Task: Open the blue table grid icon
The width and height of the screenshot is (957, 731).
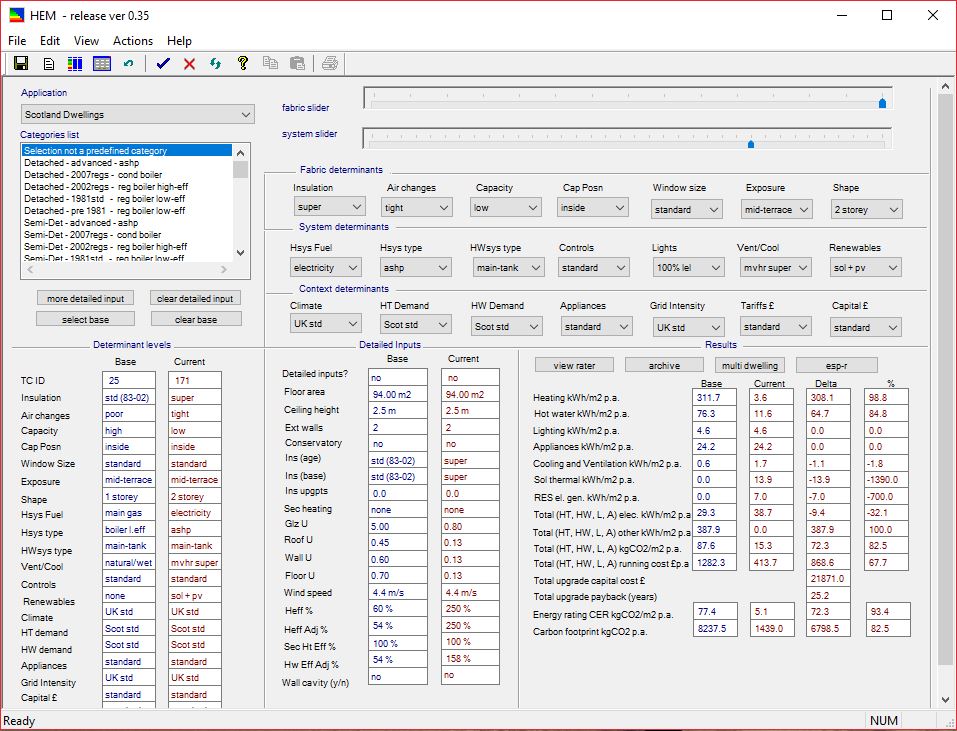Action: (101, 64)
